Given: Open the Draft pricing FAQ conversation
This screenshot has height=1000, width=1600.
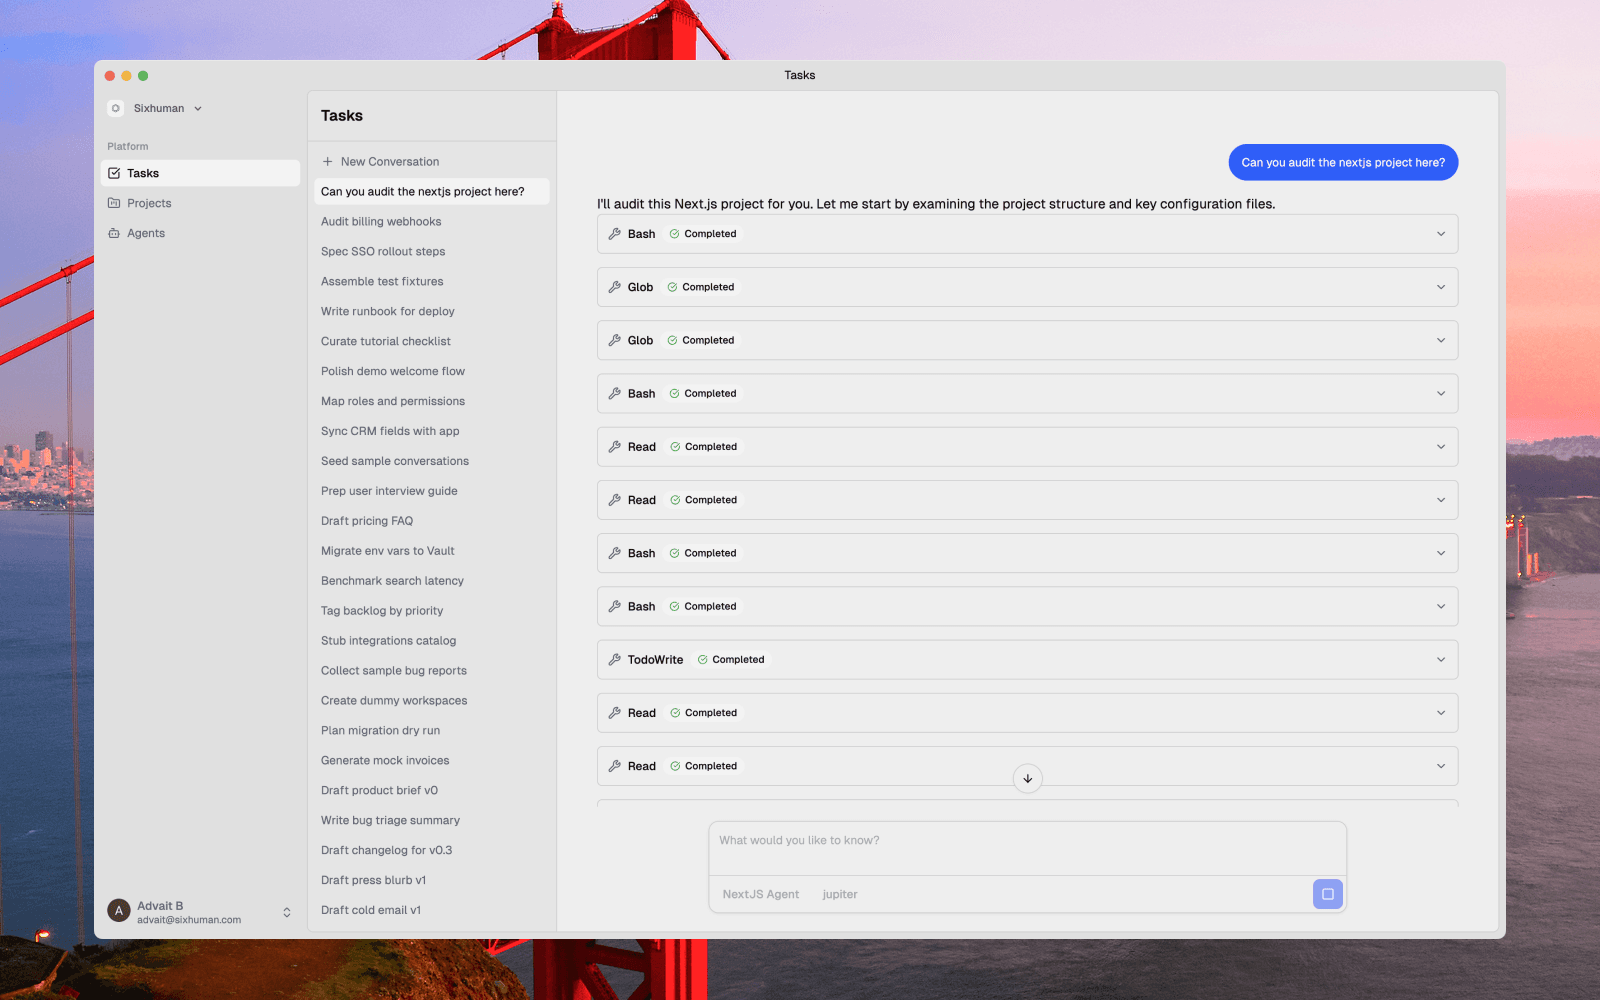Looking at the screenshot, I should (x=366, y=521).
